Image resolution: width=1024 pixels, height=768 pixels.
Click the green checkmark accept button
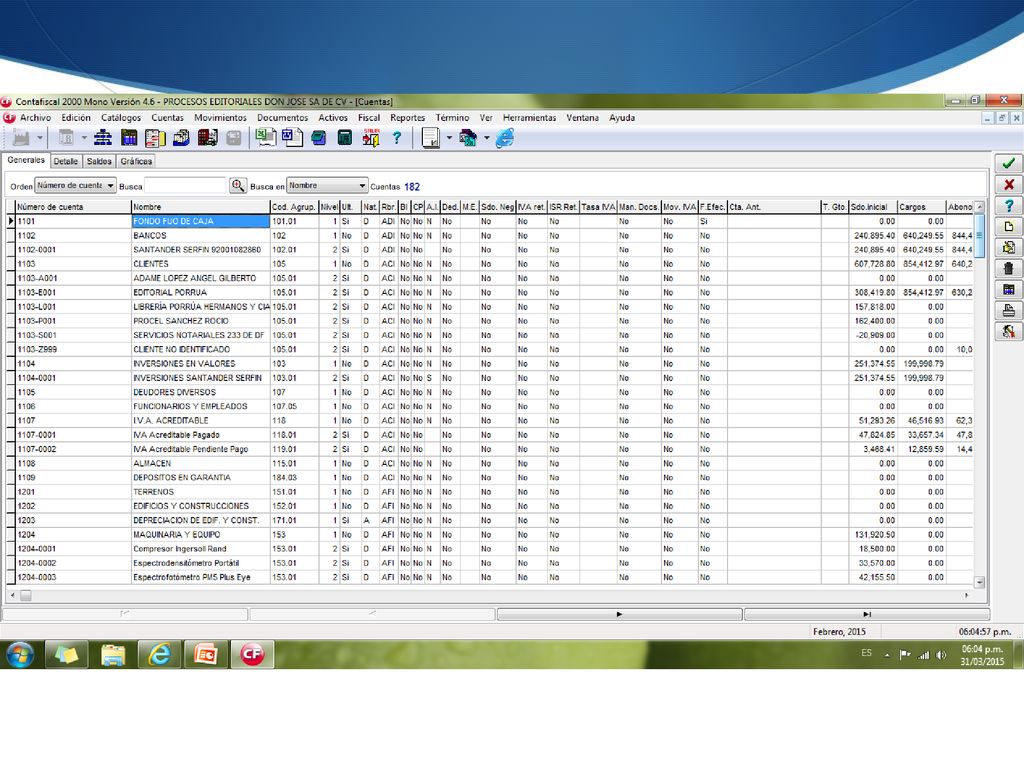tap(1008, 163)
